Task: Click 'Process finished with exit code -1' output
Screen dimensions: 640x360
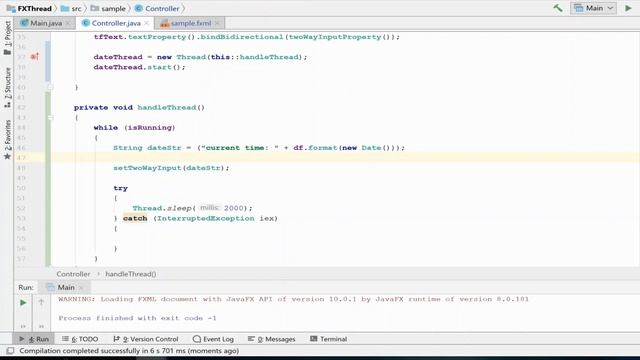Action: point(137,318)
